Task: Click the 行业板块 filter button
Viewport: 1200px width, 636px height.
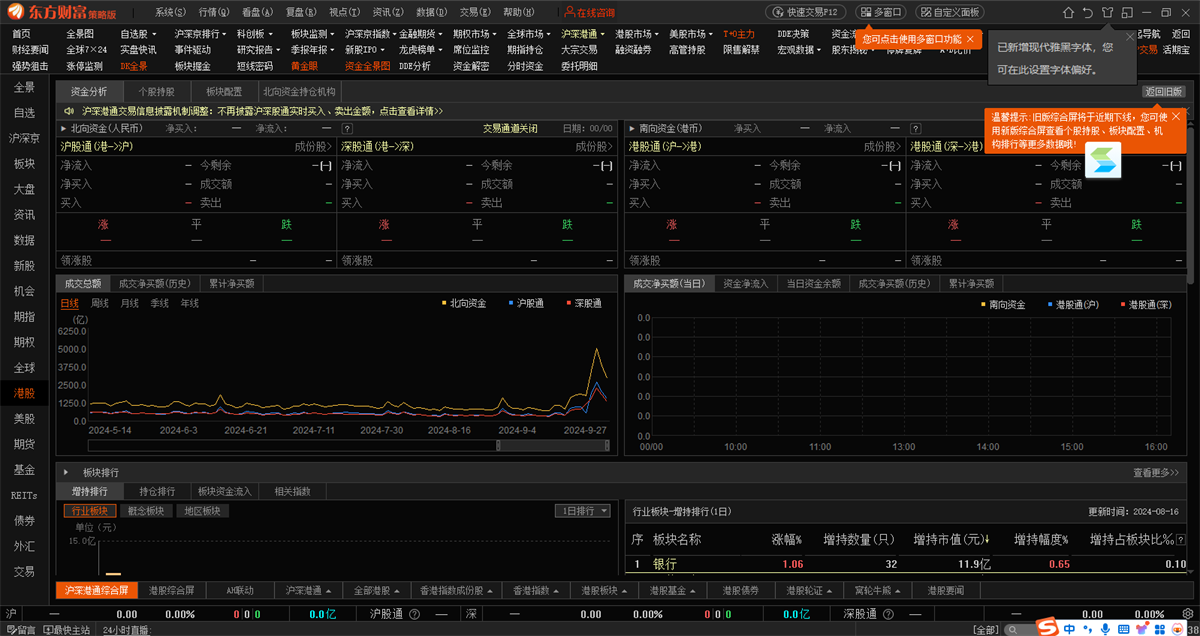Action: click(91, 511)
